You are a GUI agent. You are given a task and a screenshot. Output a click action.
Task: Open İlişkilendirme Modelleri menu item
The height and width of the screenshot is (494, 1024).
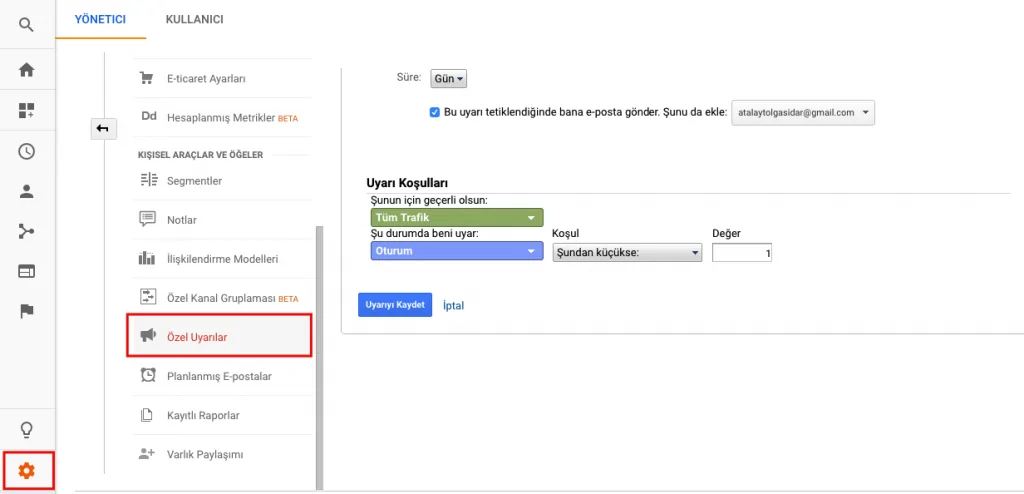click(x=222, y=259)
